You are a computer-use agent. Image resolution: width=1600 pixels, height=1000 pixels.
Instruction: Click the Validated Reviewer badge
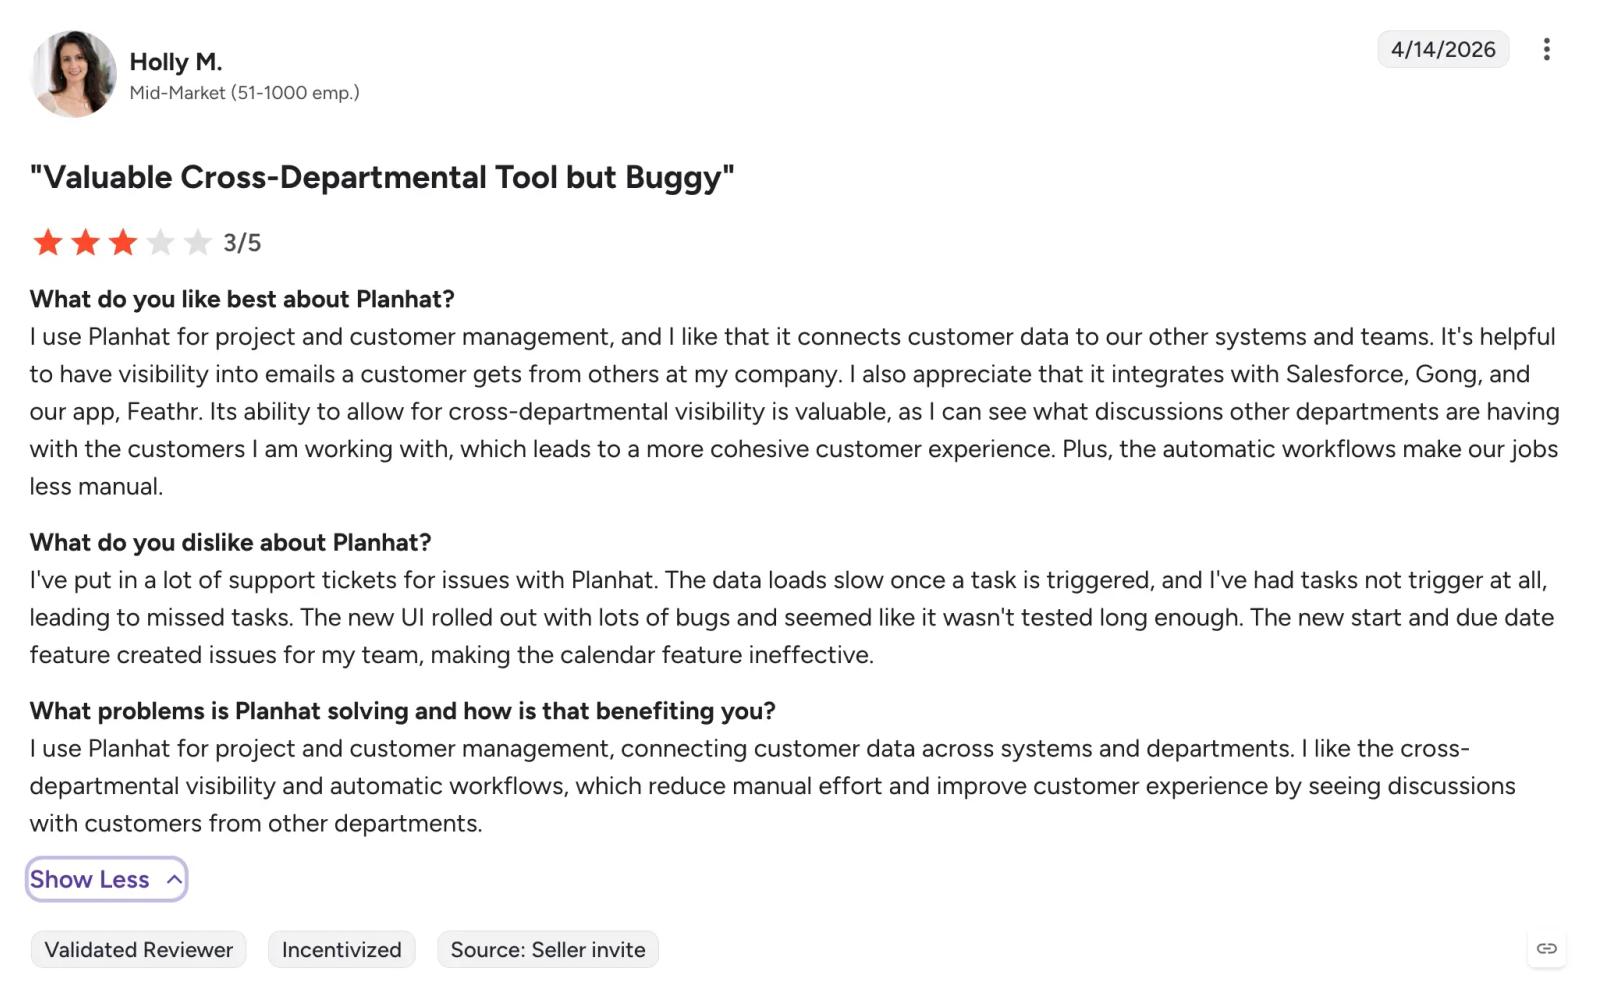pyautogui.click(x=139, y=949)
